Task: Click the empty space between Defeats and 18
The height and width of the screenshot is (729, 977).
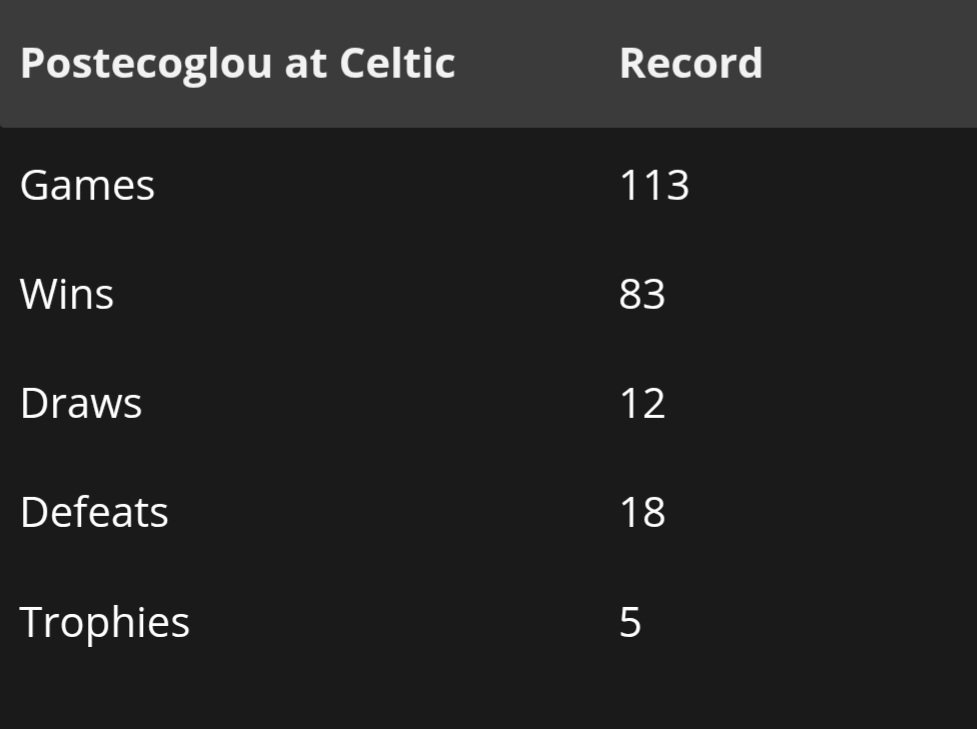Action: (x=395, y=513)
